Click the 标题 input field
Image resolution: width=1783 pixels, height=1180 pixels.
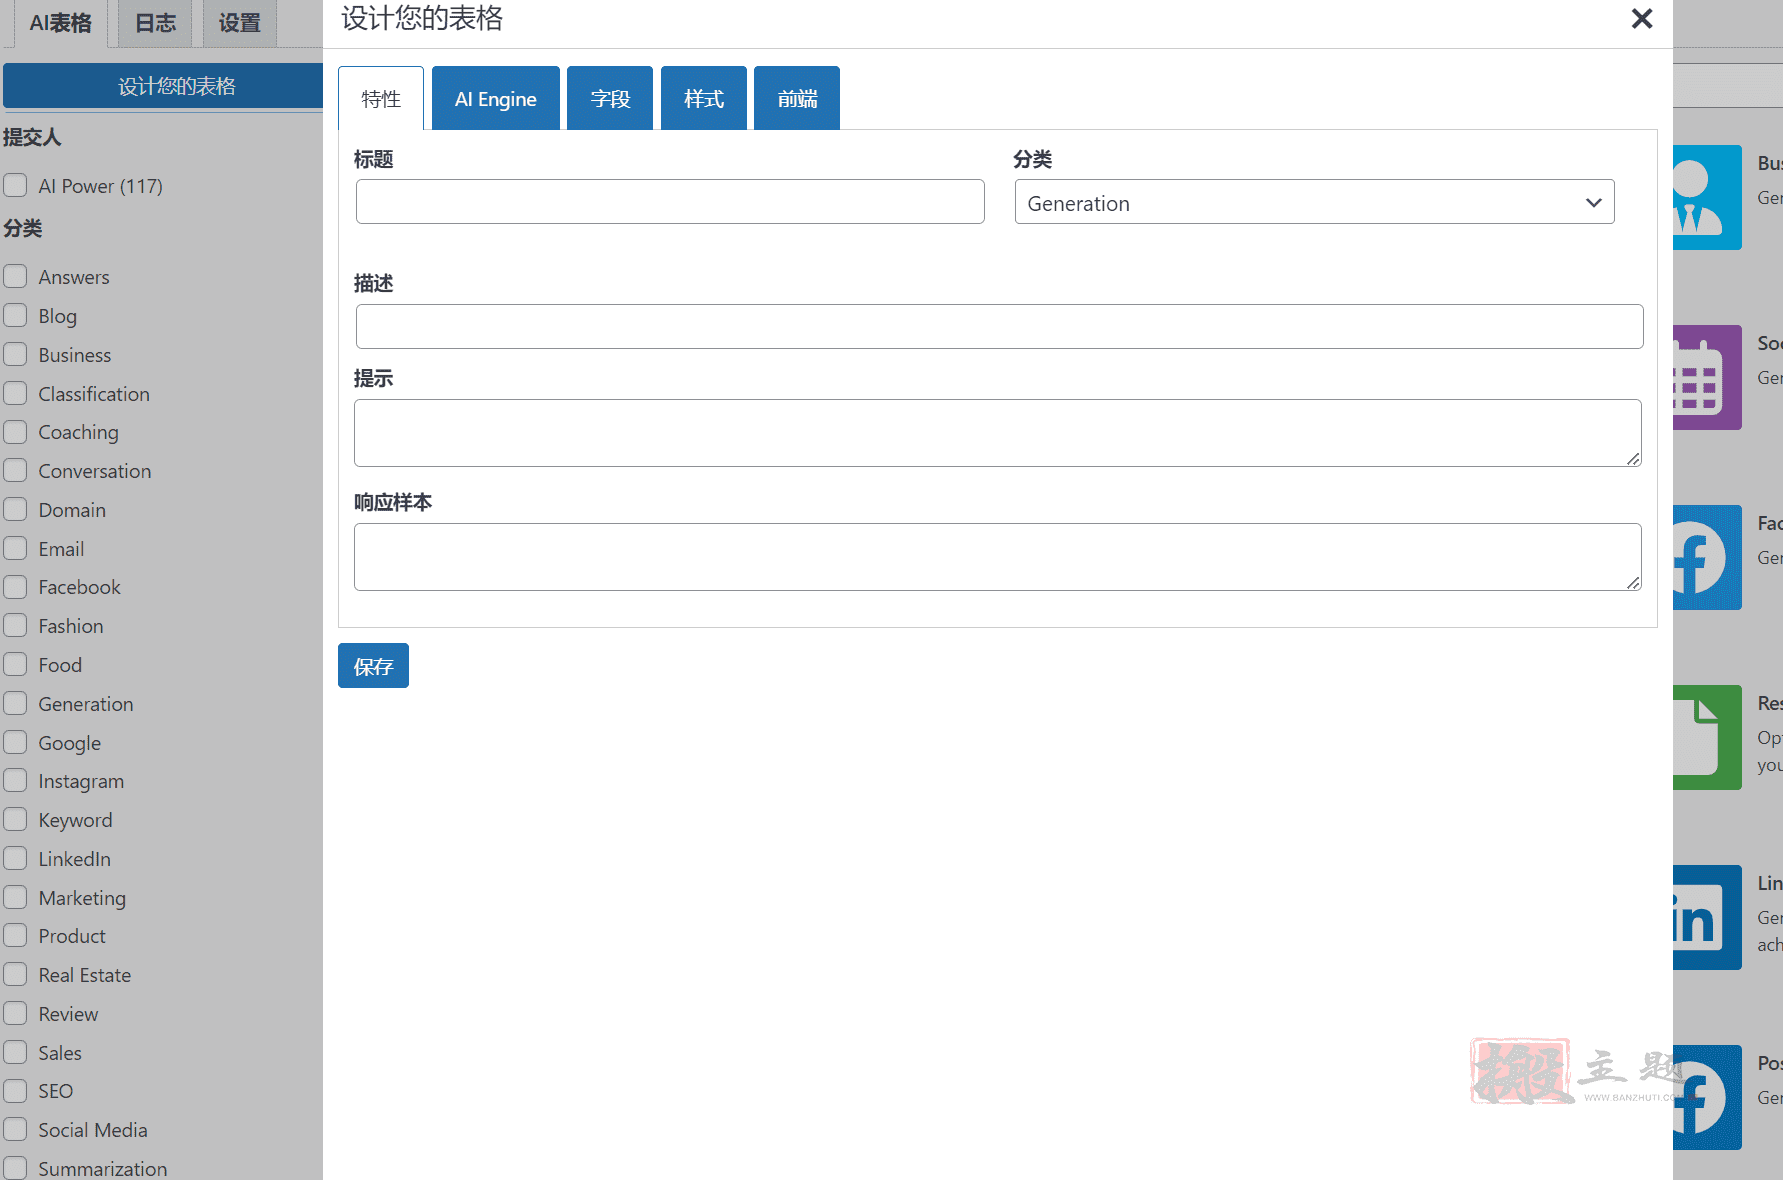pyautogui.click(x=670, y=202)
